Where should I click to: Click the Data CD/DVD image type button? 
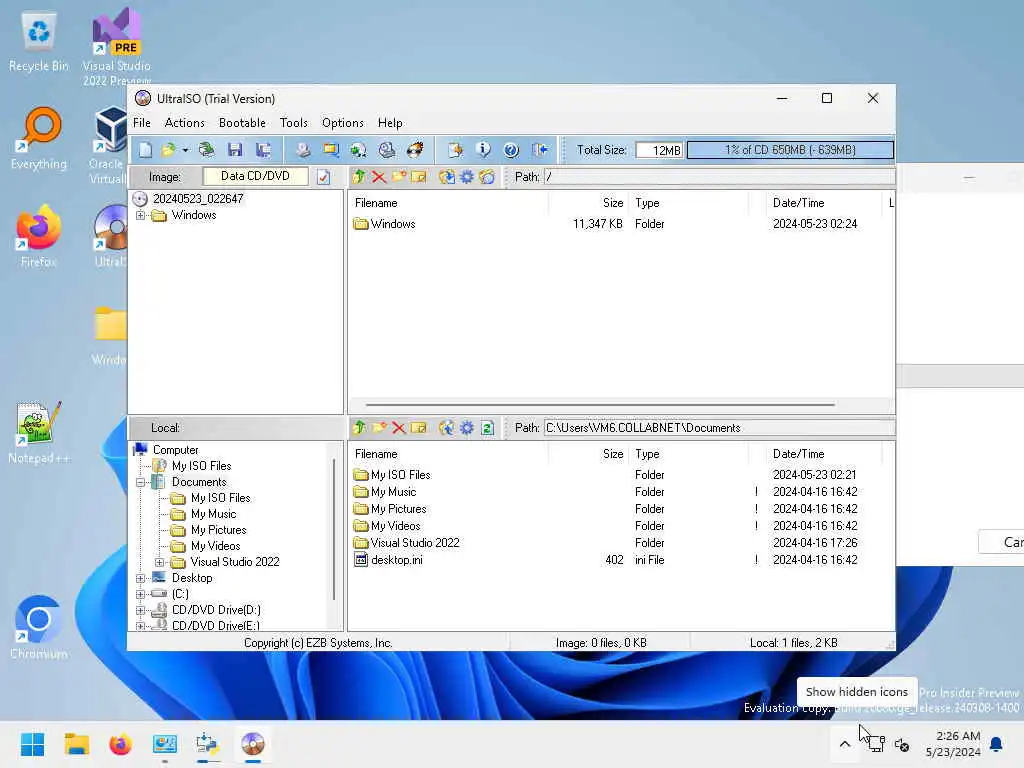[x=255, y=176]
